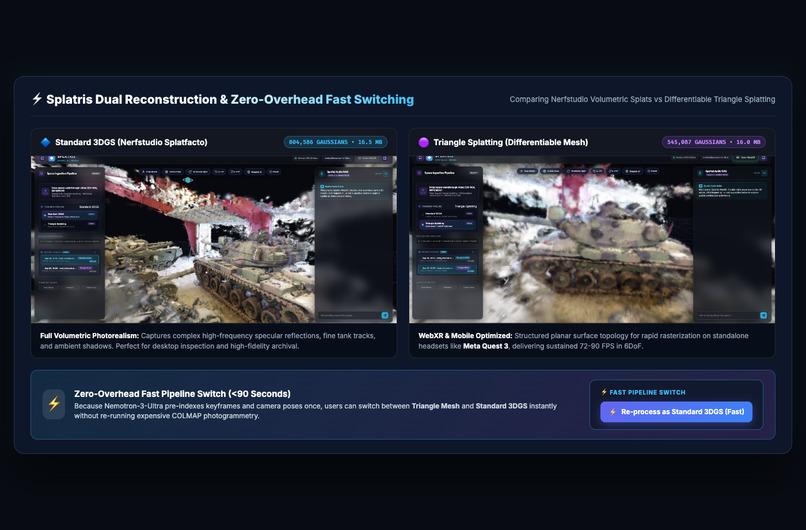Click the Comparing Nerfstudio Volumetric Splats subtitle
The width and height of the screenshot is (806, 530).
(x=642, y=99)
